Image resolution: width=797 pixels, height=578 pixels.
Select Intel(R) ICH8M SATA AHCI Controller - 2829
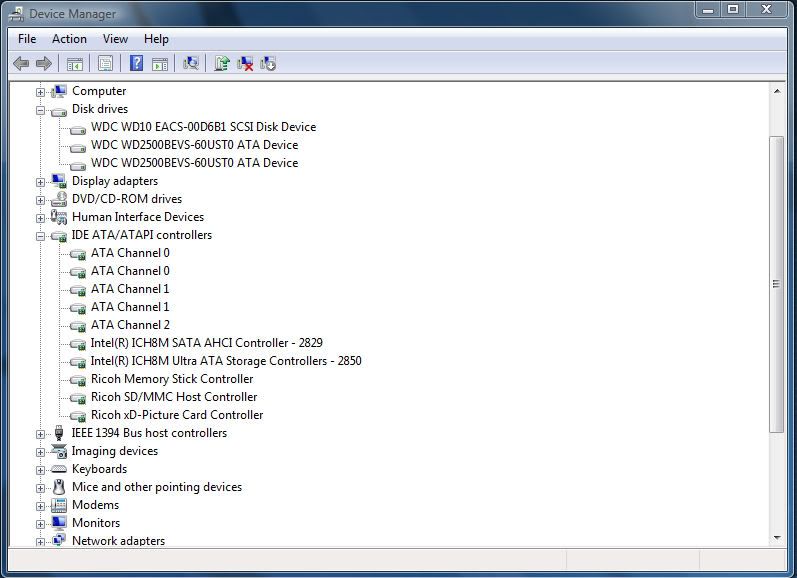206,343
